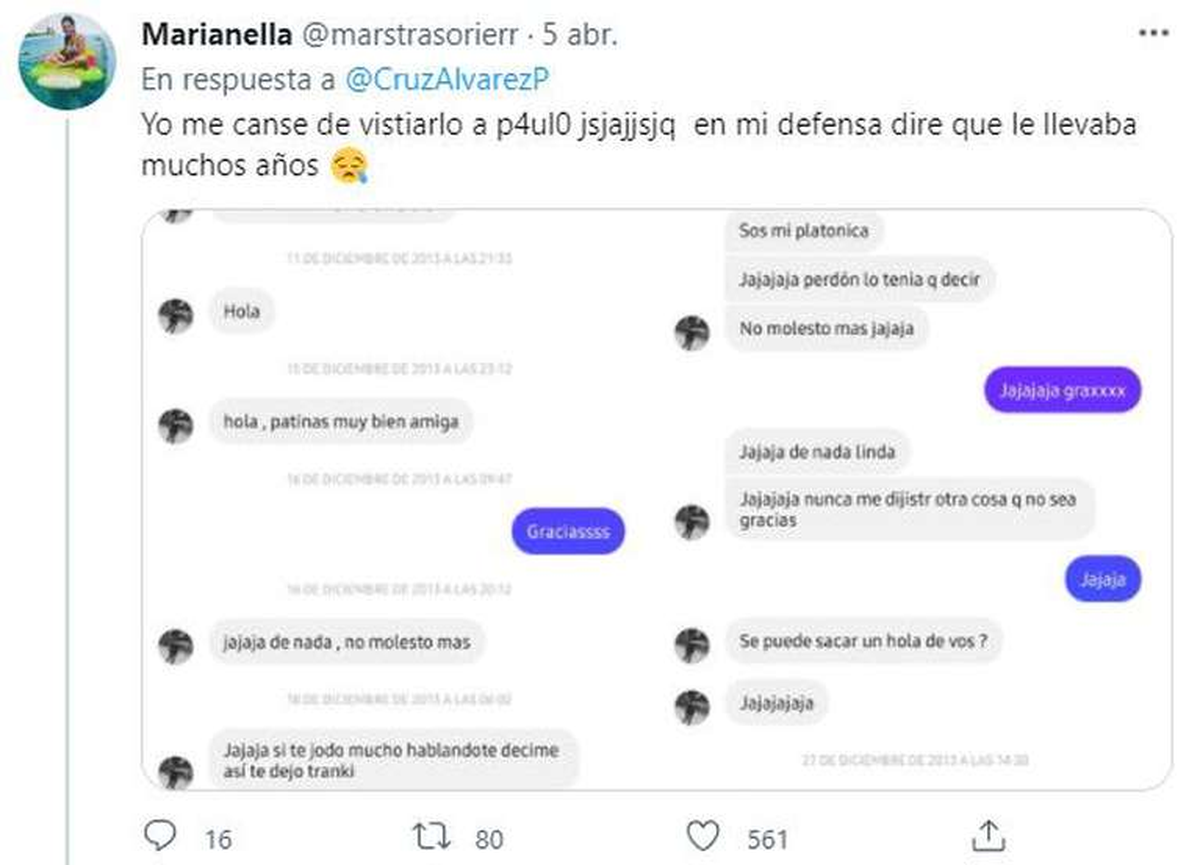Open the @marstrasorierr handle link
This screenshot has width=1200, height=865.
tap(409, 34)
